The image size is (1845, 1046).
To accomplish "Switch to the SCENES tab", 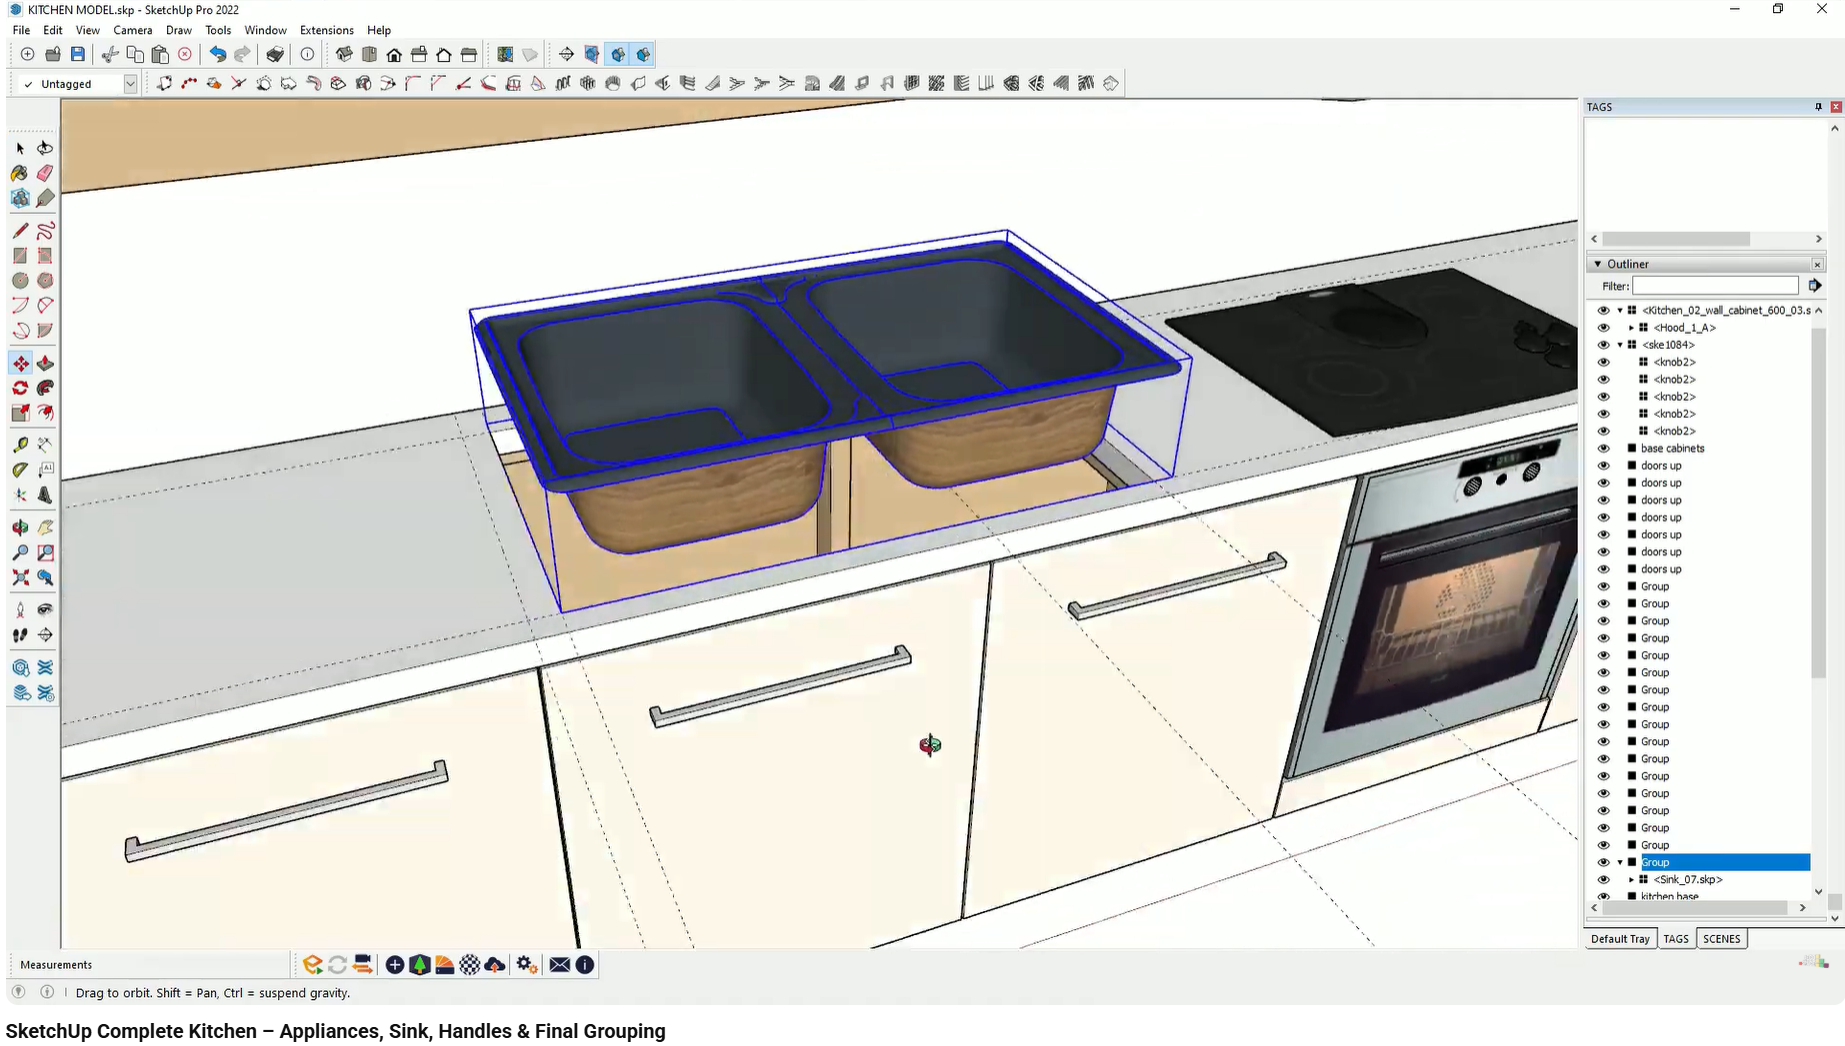I will pyautogui.click(x=1722, y=938).
